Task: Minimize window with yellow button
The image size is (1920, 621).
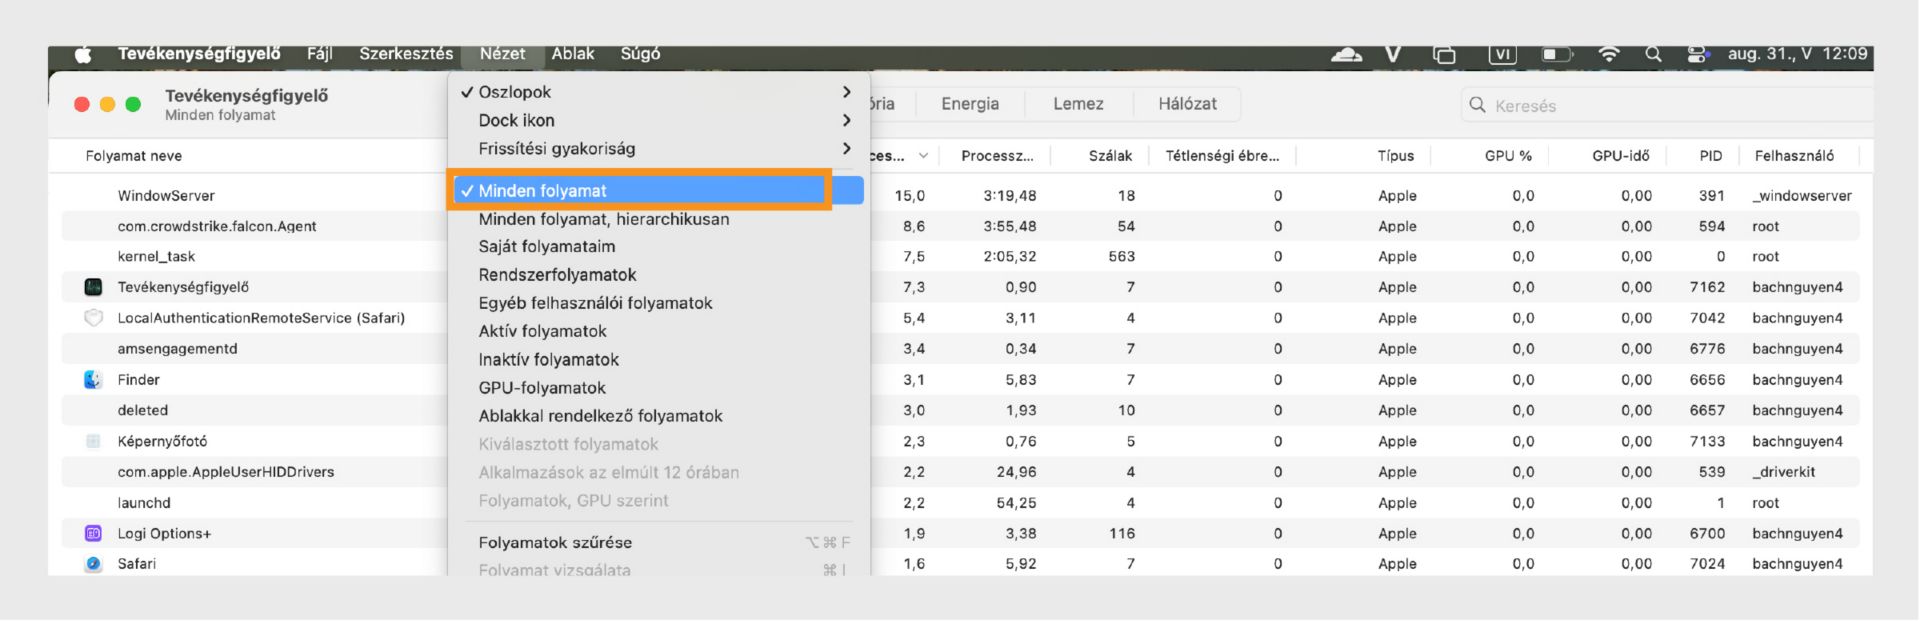Action: [107, 104]
